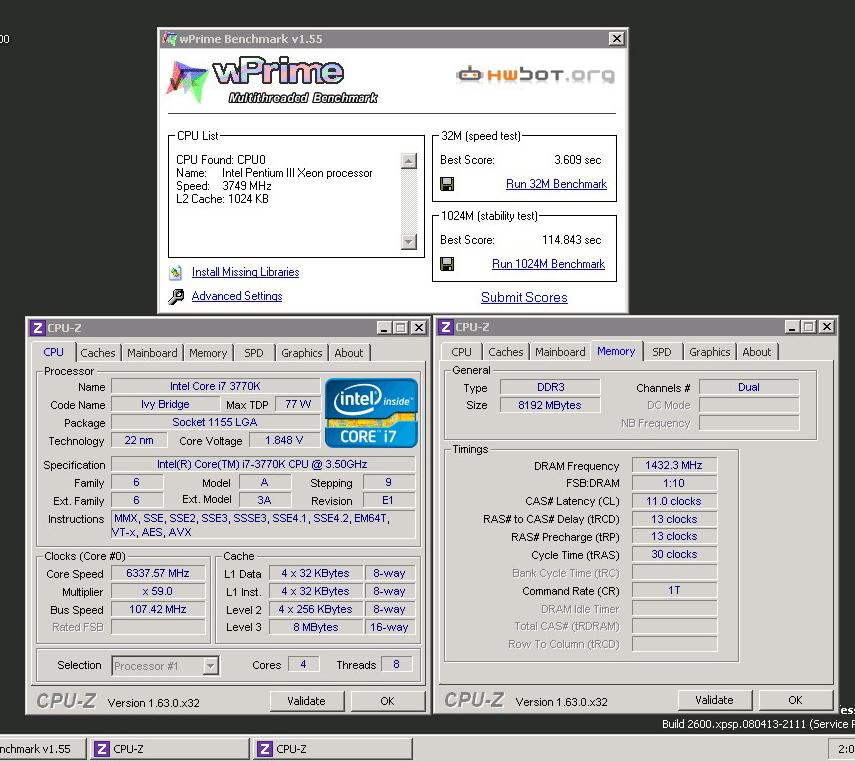
Task: Click the 32M best score 3.609 sec
Action: [577, 160]
